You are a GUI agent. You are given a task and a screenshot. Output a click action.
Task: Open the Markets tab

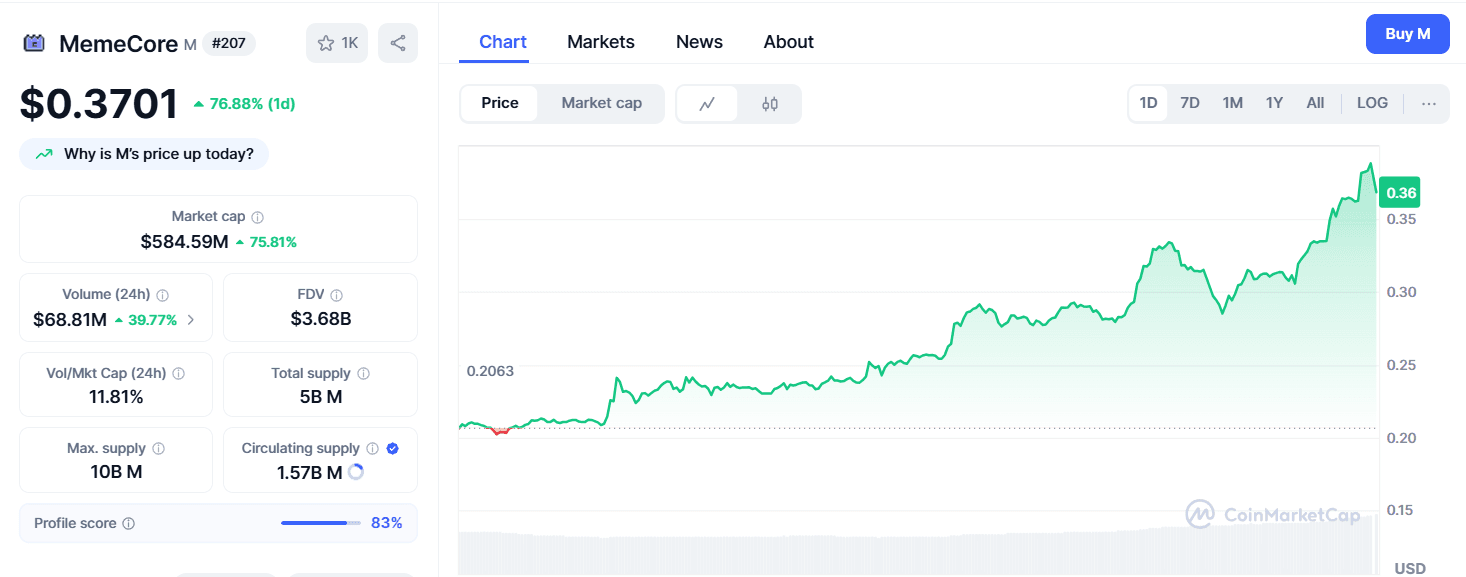600,42
